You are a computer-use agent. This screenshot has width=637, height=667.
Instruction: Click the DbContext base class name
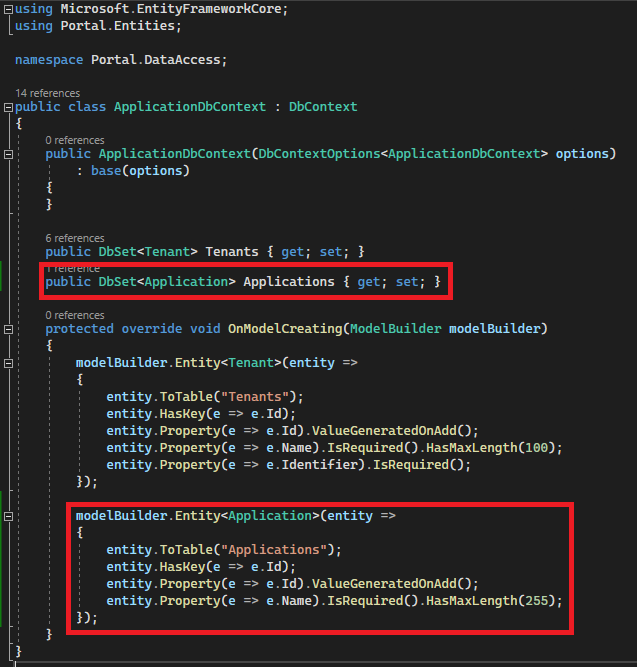(x=323, y=106)
